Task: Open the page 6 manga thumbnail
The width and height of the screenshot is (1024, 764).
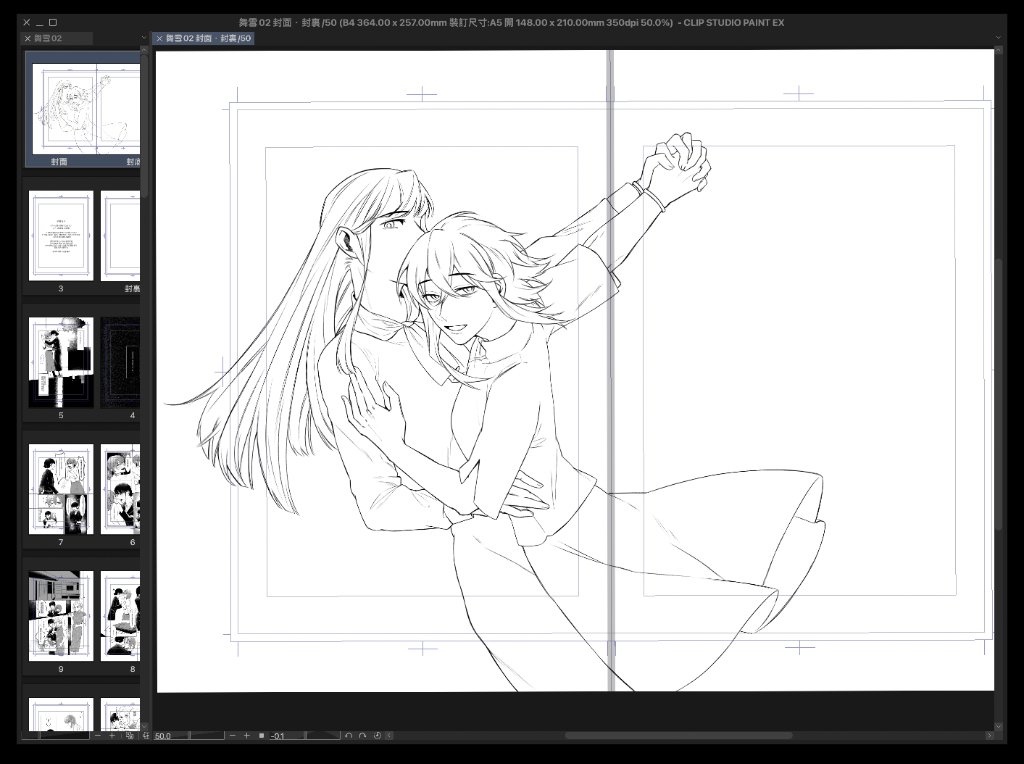Action: point(120,489)
